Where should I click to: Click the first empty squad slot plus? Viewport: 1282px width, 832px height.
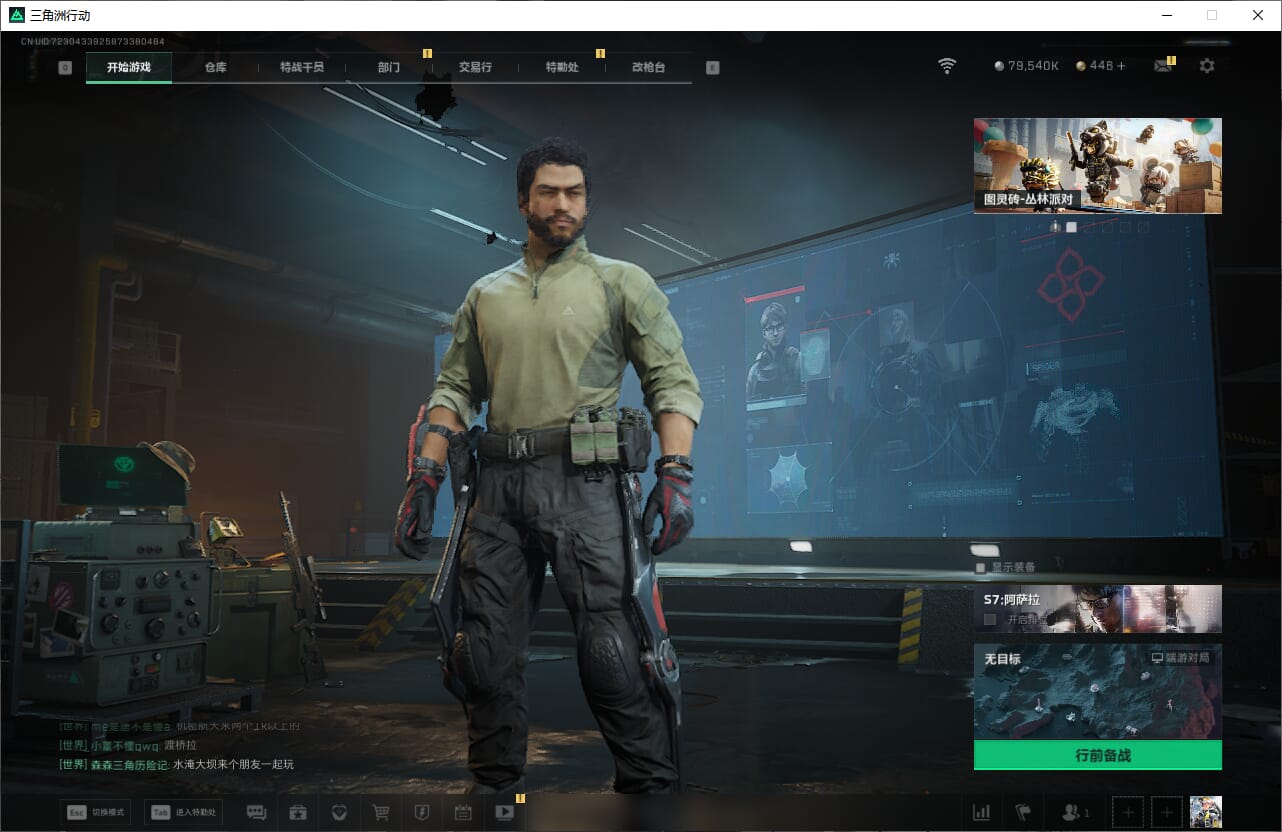coord(1128,812)
